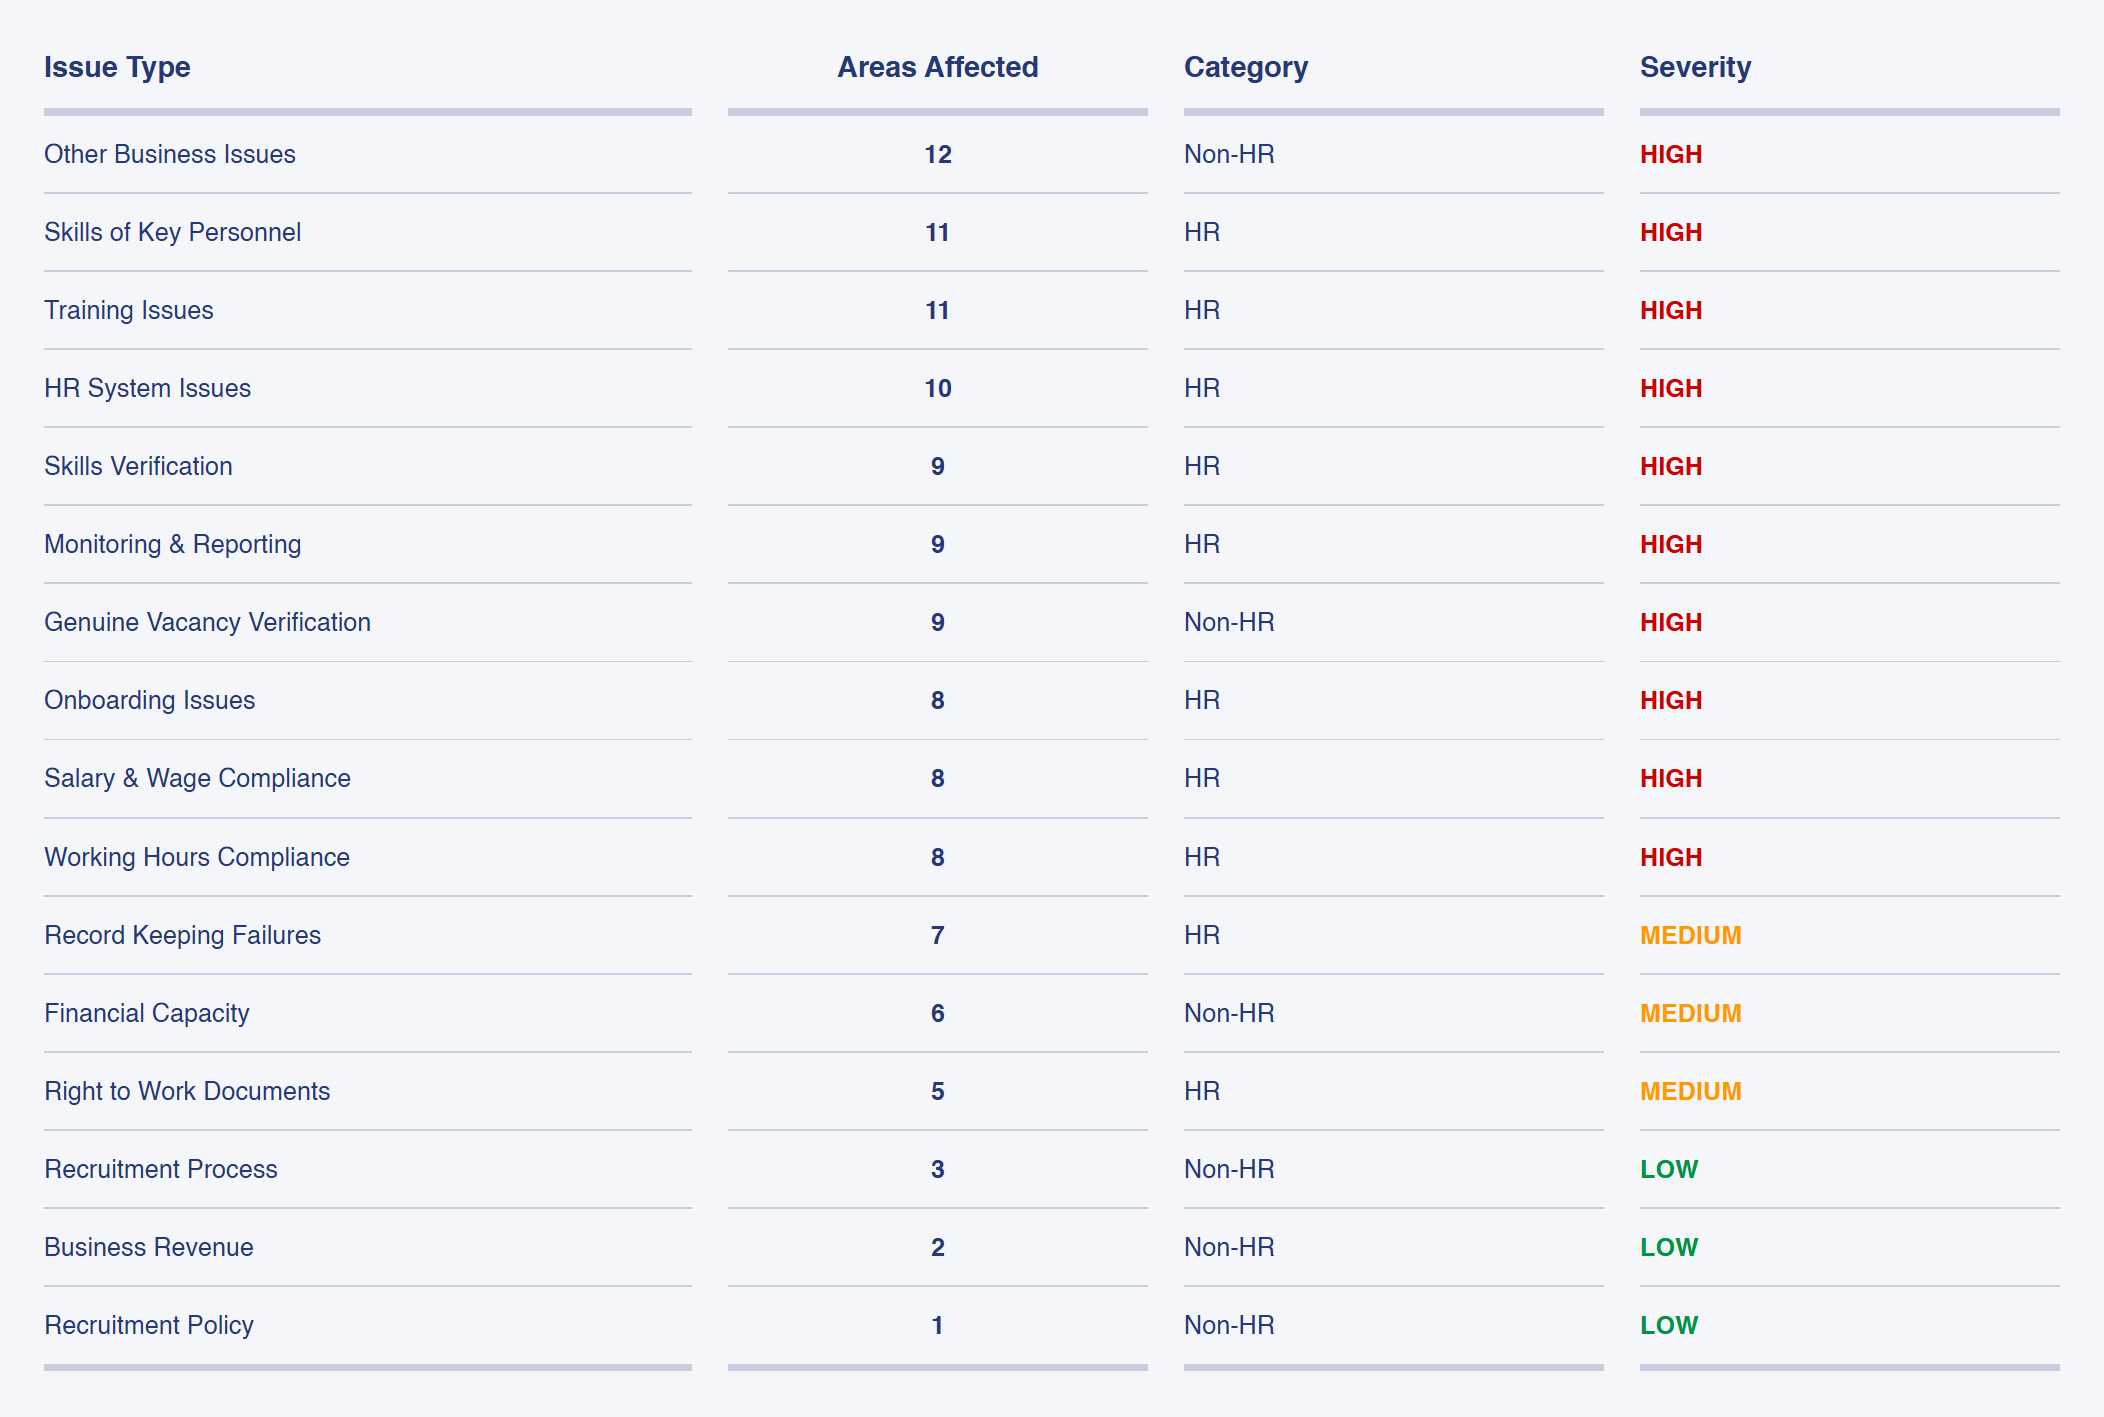Click the Issue Type column header
The width and height of the screenshot is (2104, 1417).
click(117, 67)
